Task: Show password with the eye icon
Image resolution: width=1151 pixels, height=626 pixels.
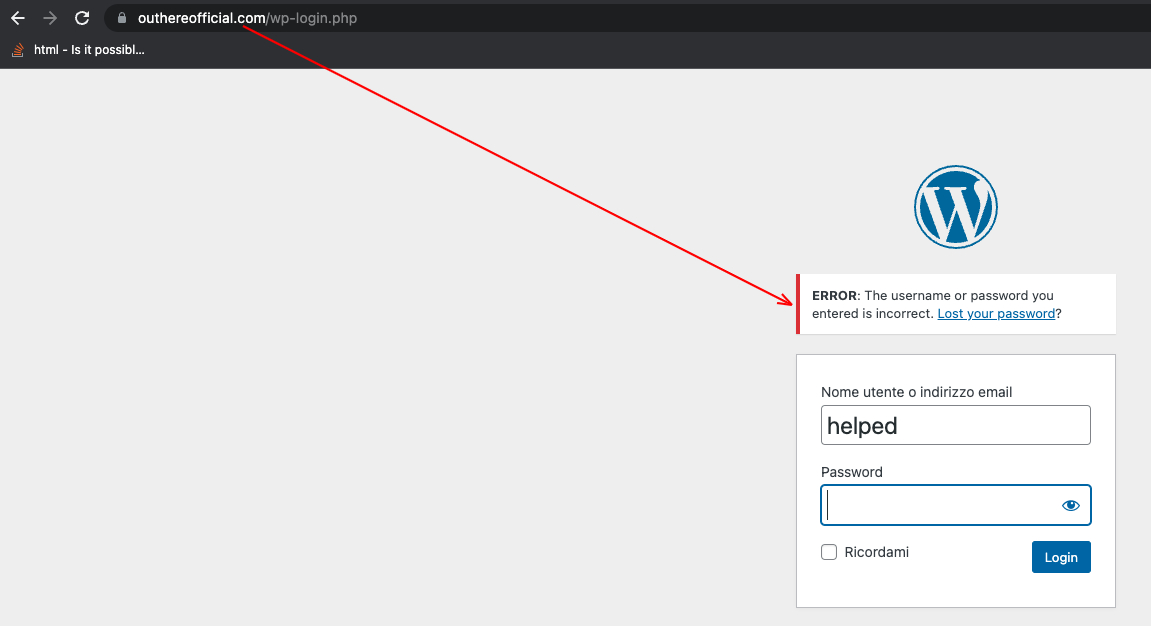Action: pos(1071,505)
